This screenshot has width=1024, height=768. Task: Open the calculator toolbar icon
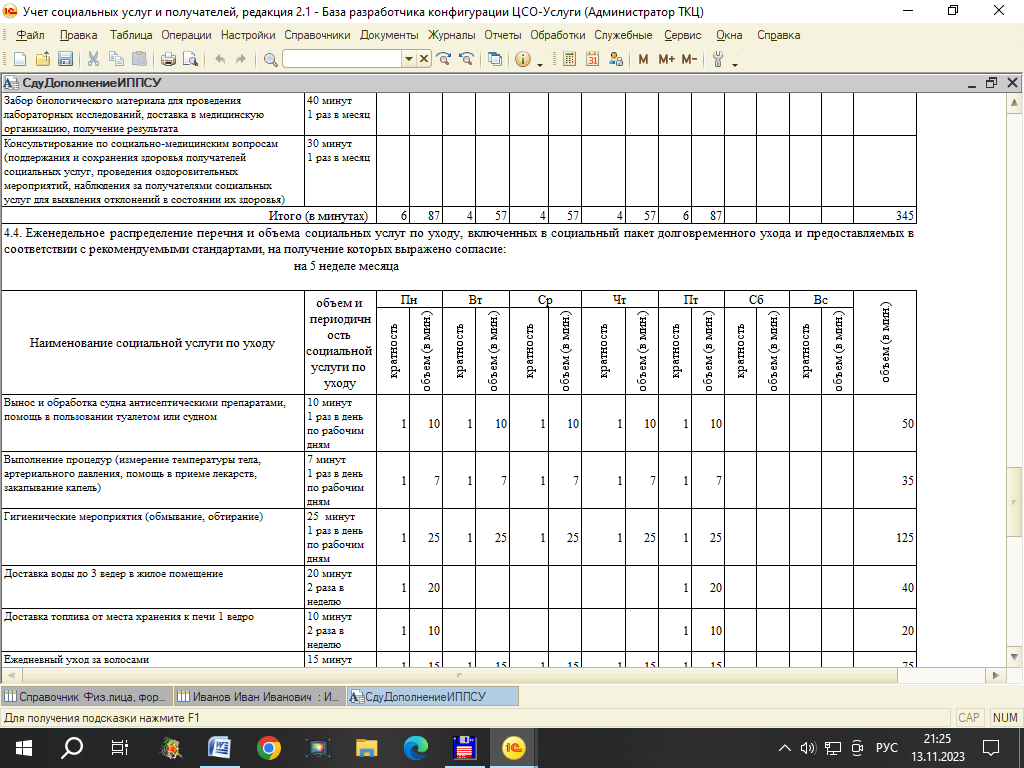coord(569,59)
